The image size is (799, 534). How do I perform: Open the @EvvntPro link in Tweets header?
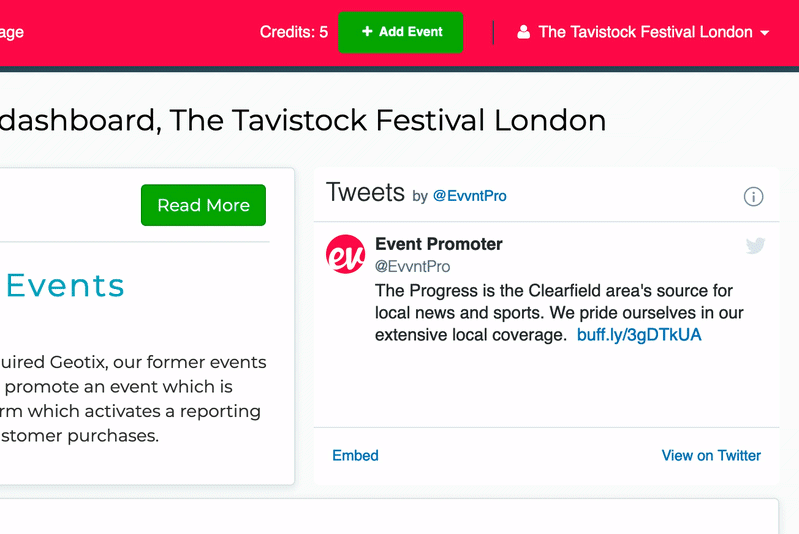[x=469, y=196]
